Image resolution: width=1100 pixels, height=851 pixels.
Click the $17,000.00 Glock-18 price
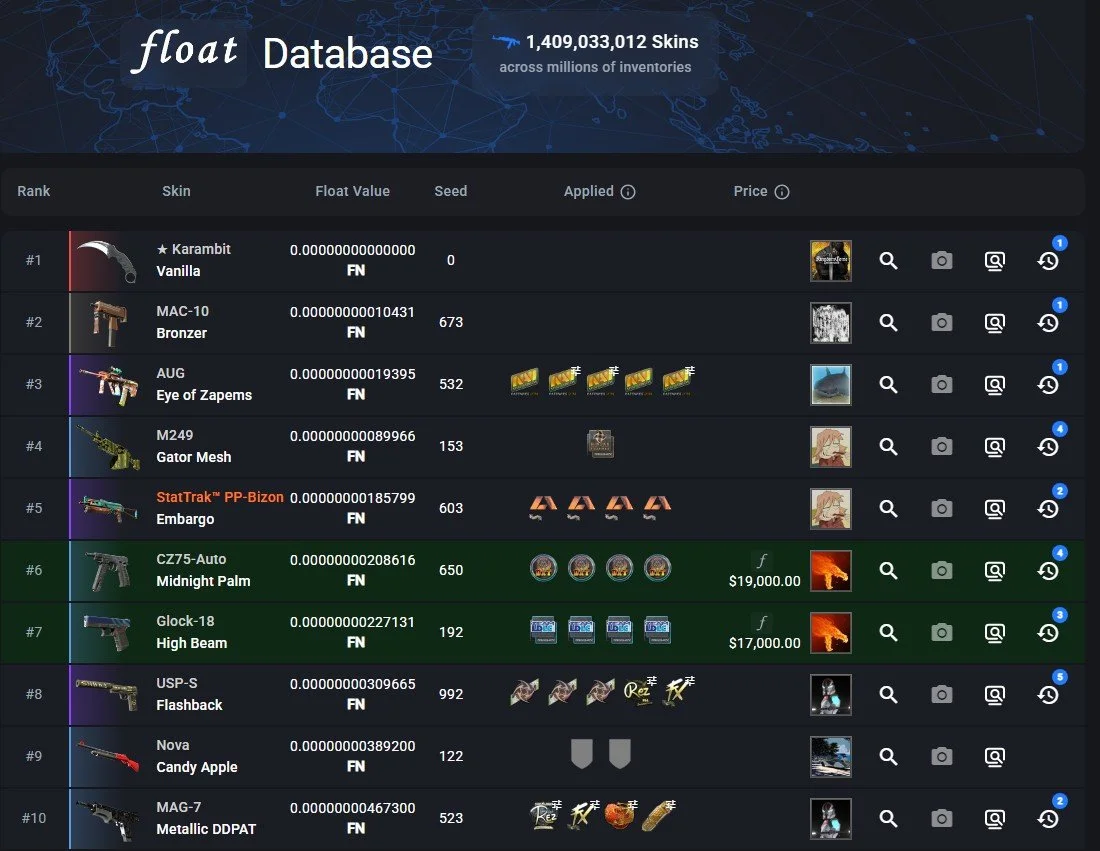coord(764,643)
